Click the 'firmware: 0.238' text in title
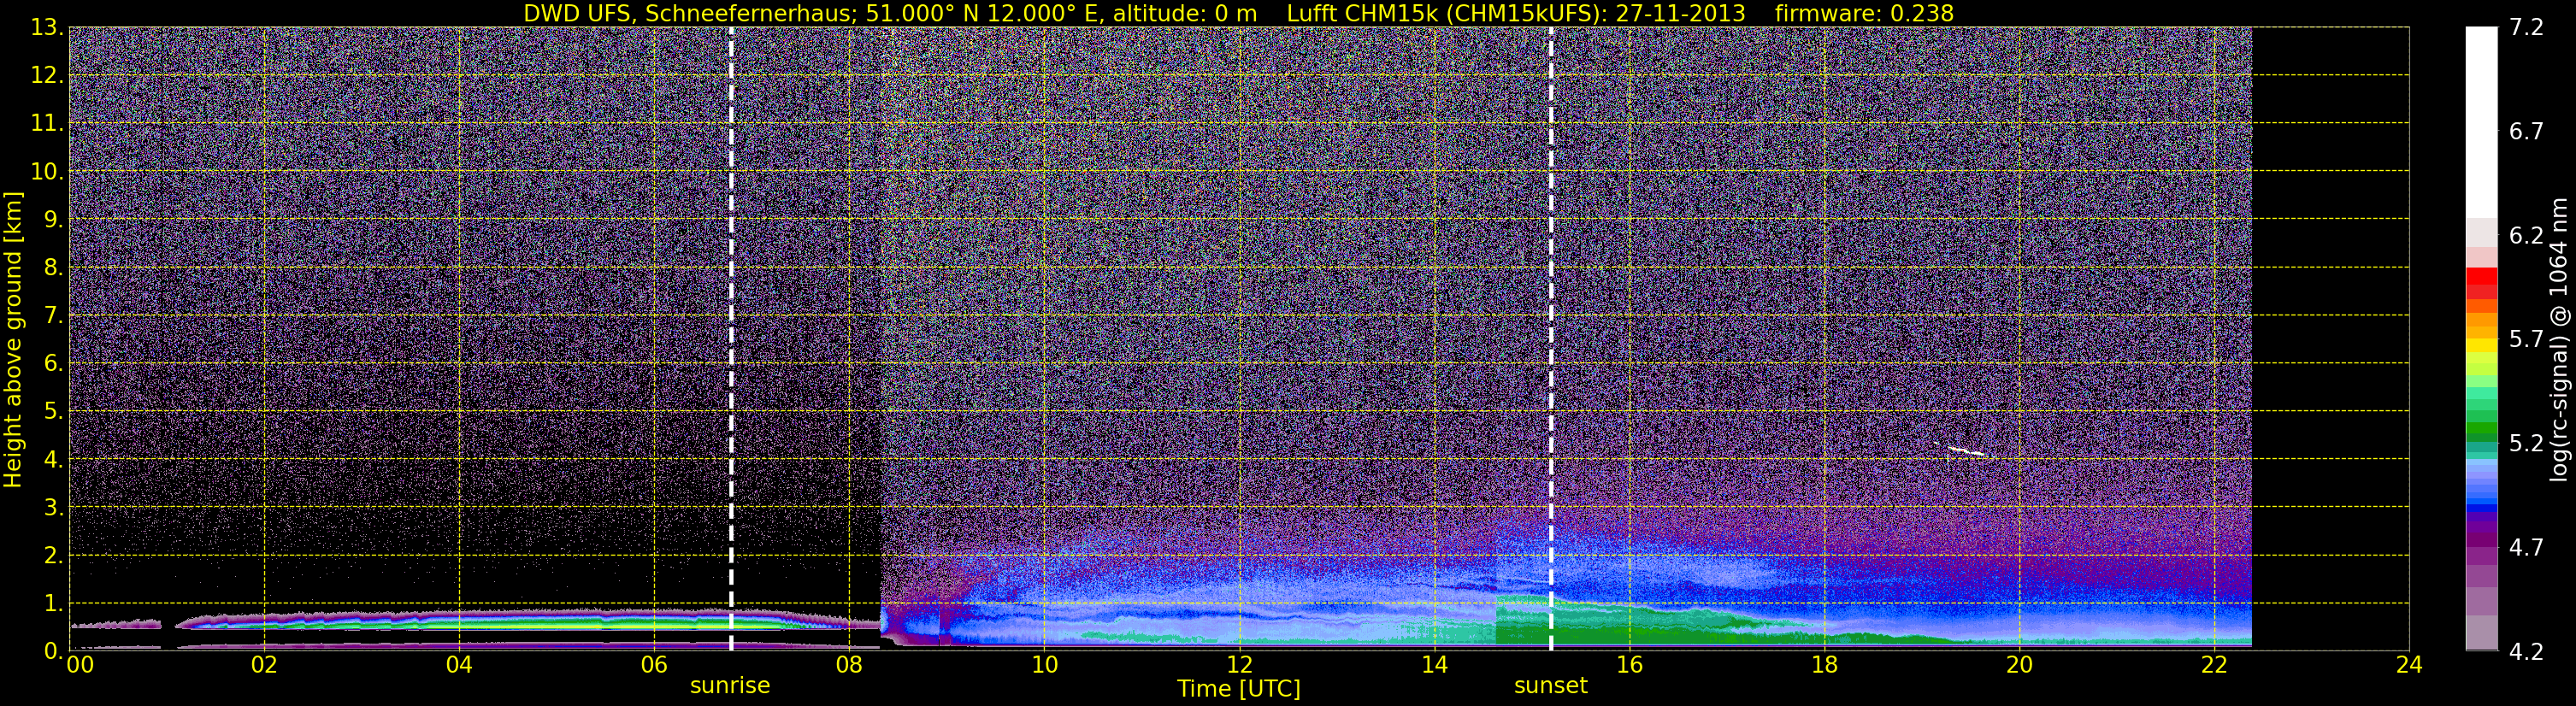The image size is (2576, 706). pyautogui.click(x=1864, y=13)
